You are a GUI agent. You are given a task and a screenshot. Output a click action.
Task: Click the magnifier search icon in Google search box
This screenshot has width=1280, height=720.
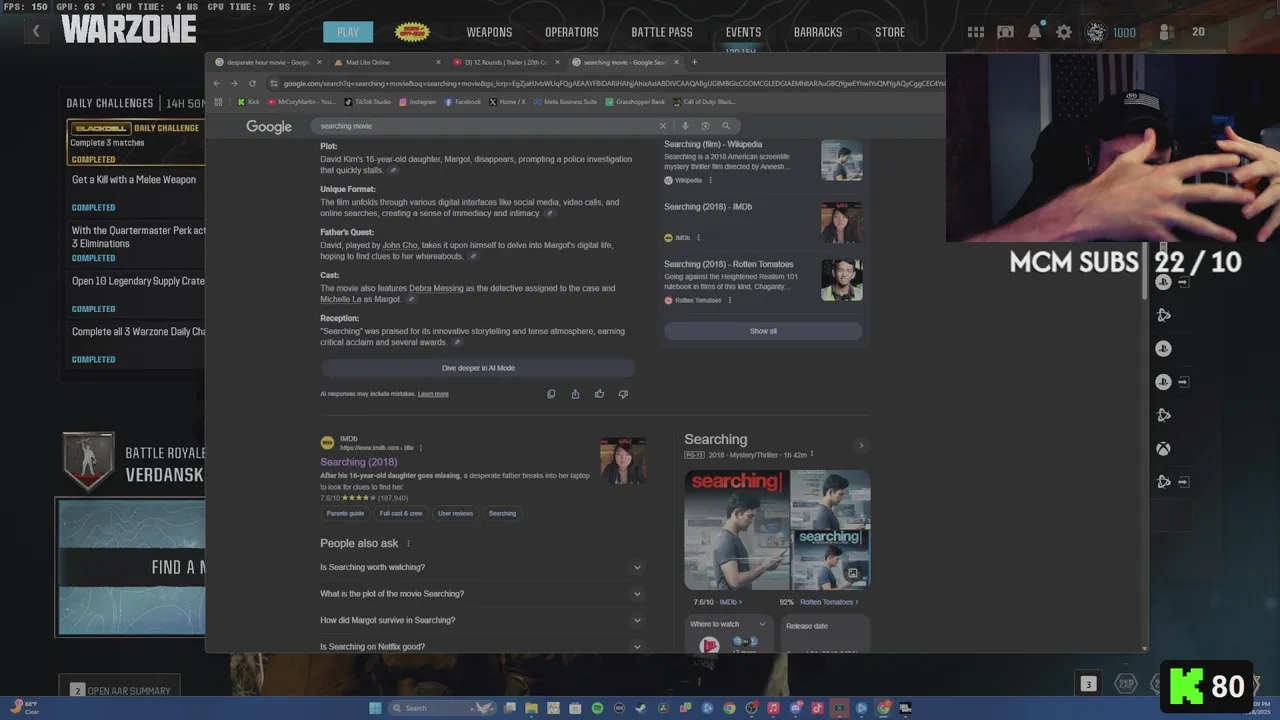coord(726,126)
